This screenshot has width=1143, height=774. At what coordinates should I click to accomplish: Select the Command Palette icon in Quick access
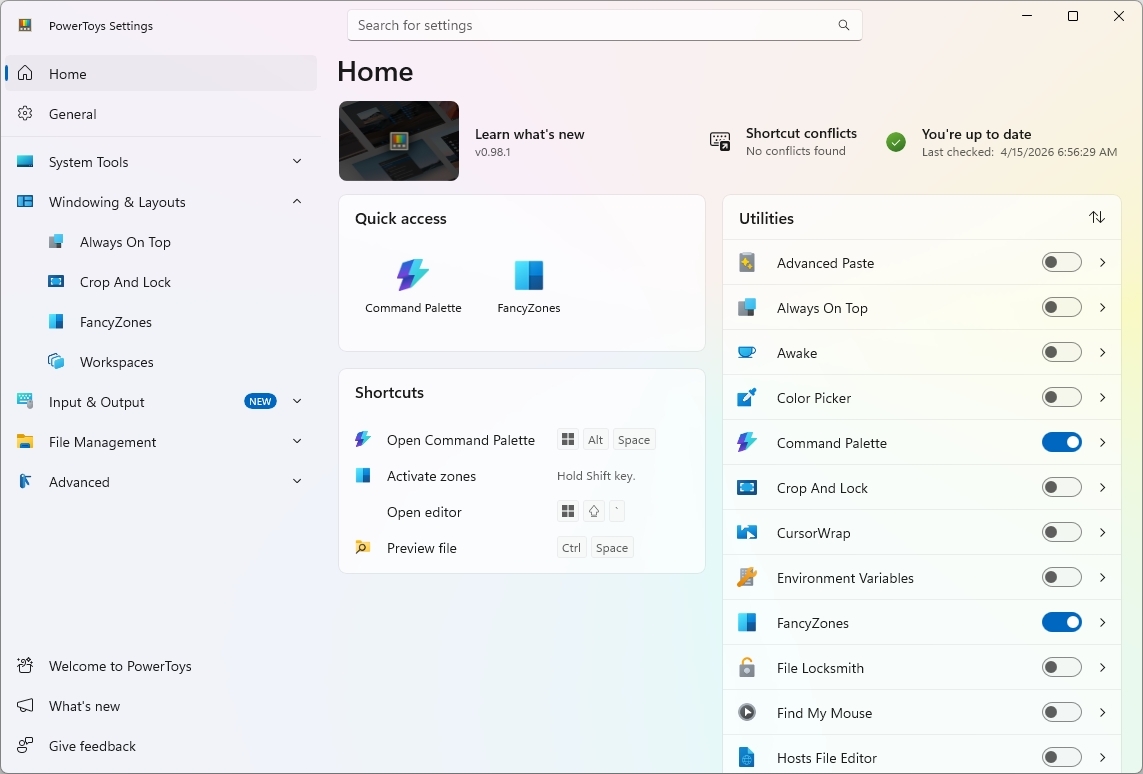pyautogui.click(x=413, y=272)
